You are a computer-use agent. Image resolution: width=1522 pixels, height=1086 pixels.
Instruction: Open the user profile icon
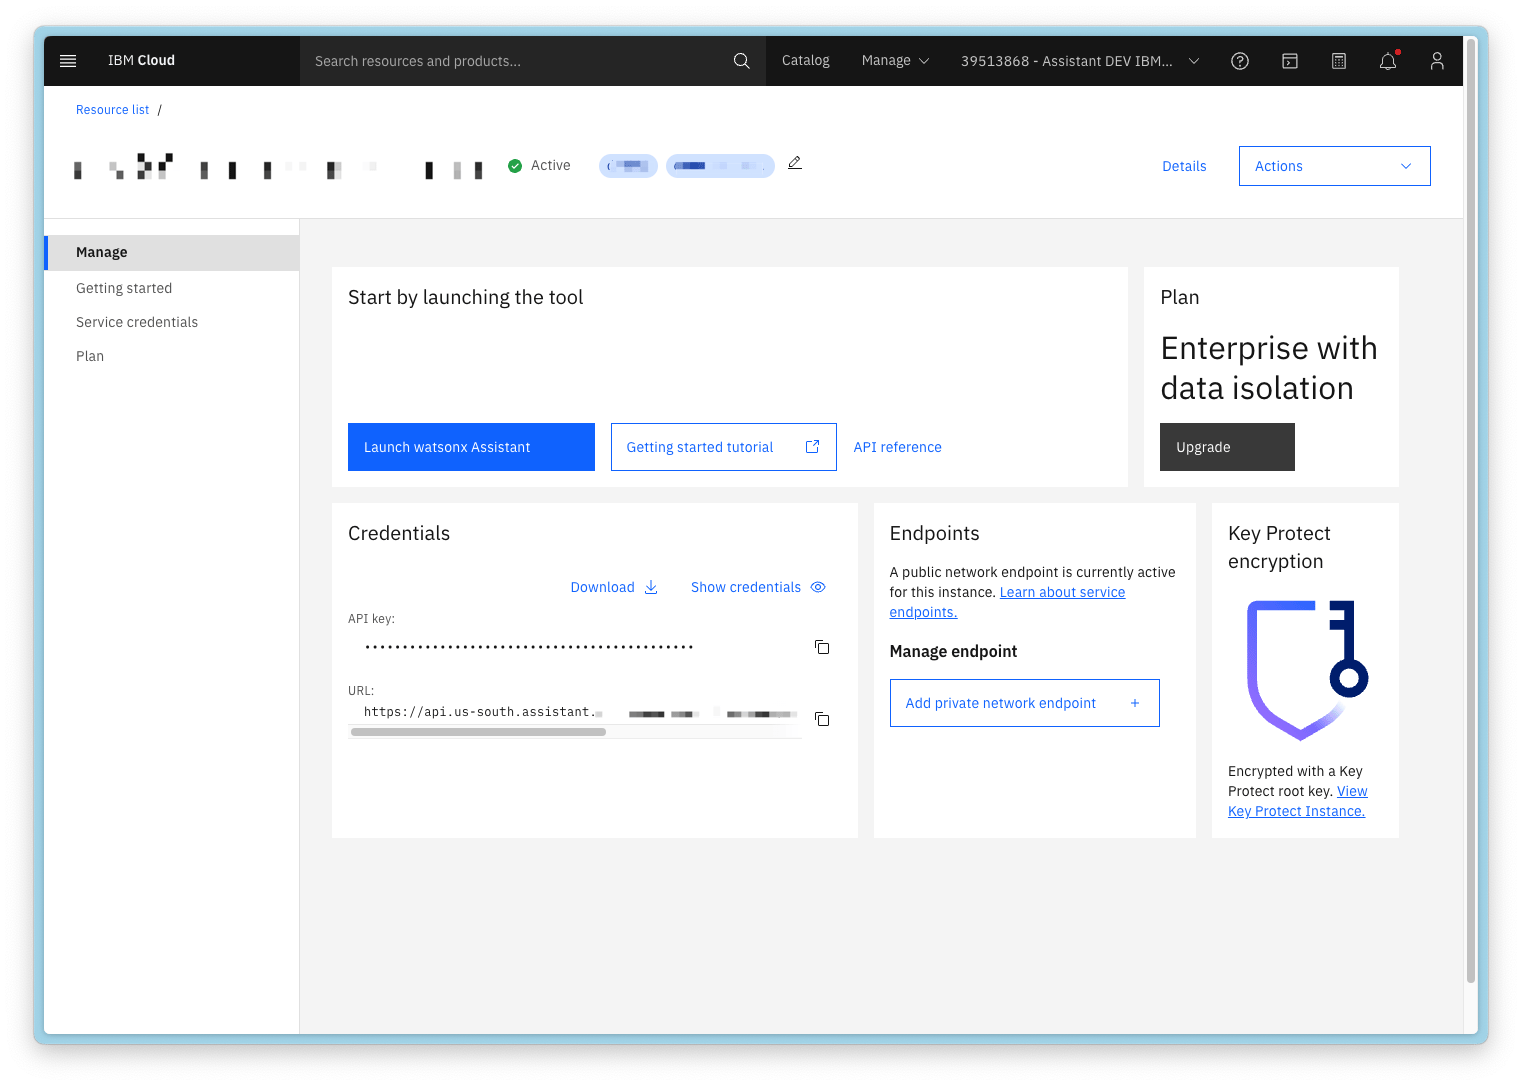pos(1437,61)
